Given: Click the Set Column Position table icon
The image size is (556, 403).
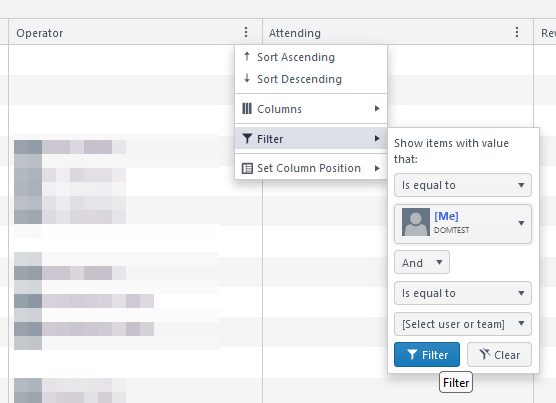Looking at the screenshot, I should [247, 168].
